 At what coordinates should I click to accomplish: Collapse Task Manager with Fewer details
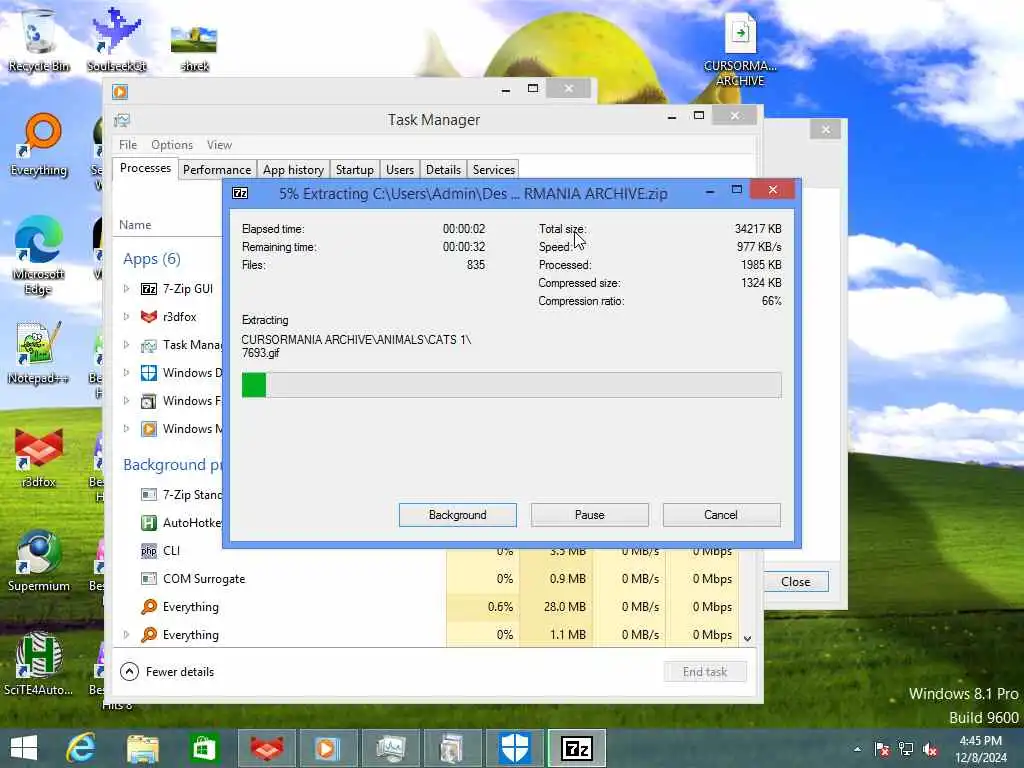click(x=167, y=671)
